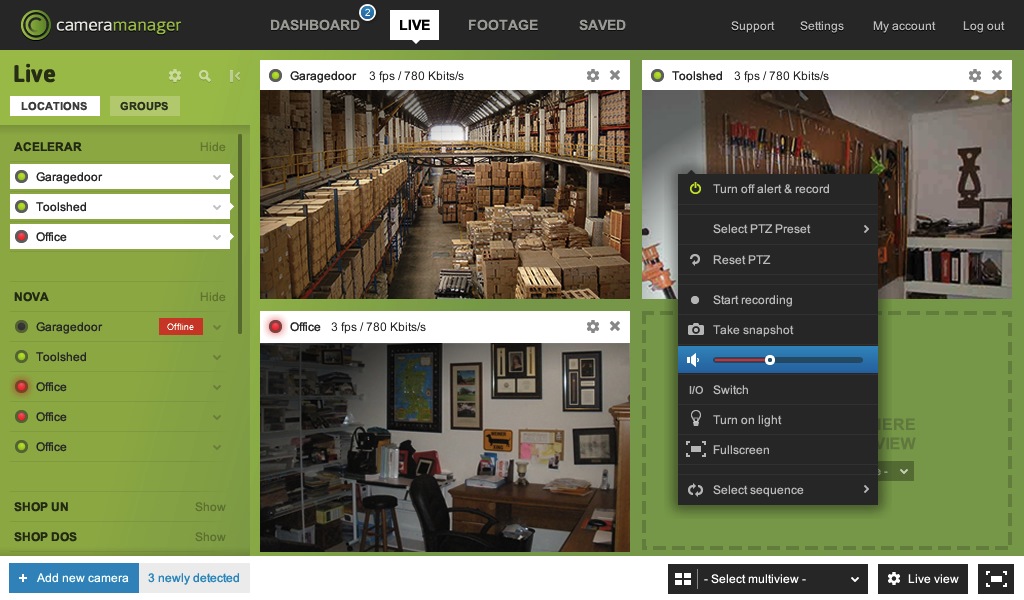
Task: Open the 3 newly detected link
Action: [x=194, y=578]
